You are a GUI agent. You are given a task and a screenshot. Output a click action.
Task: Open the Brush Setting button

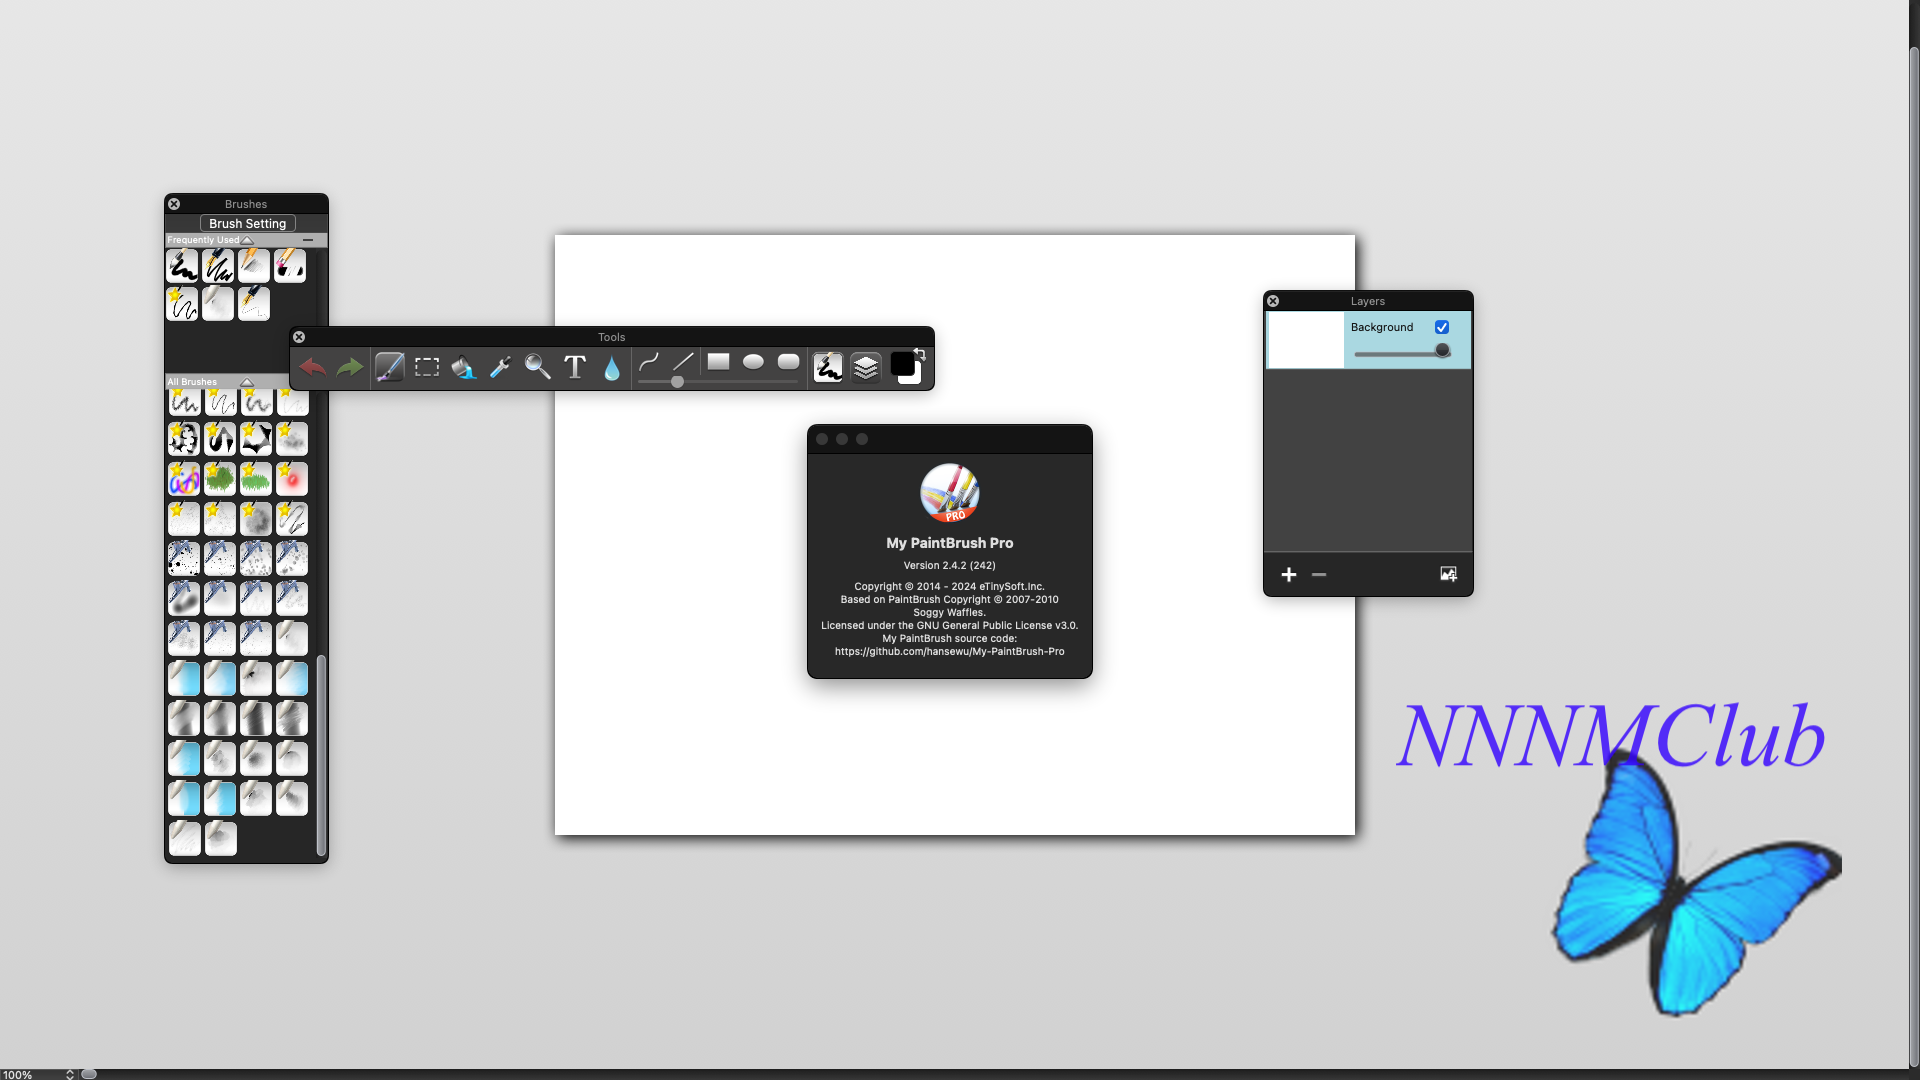pos(247,223)
